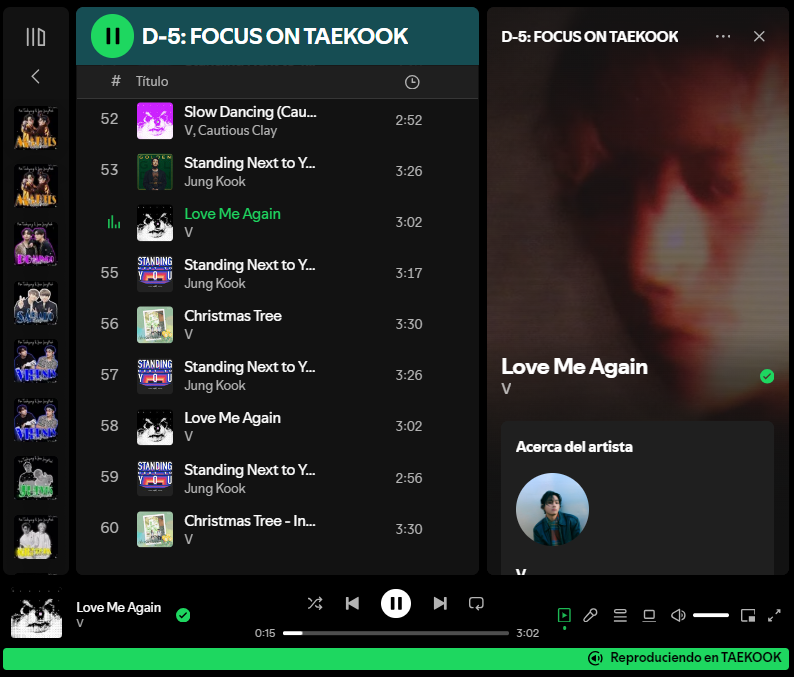Click the 3:17 duration of track 55
The height and width of the screenshot is (677, 794).
[409, 273]
